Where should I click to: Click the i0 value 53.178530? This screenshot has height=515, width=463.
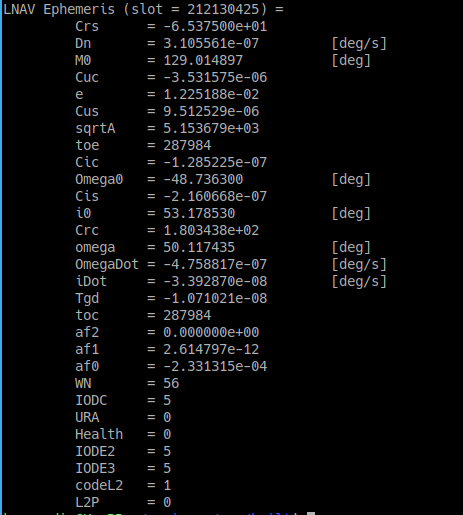(x=199, y=213)
